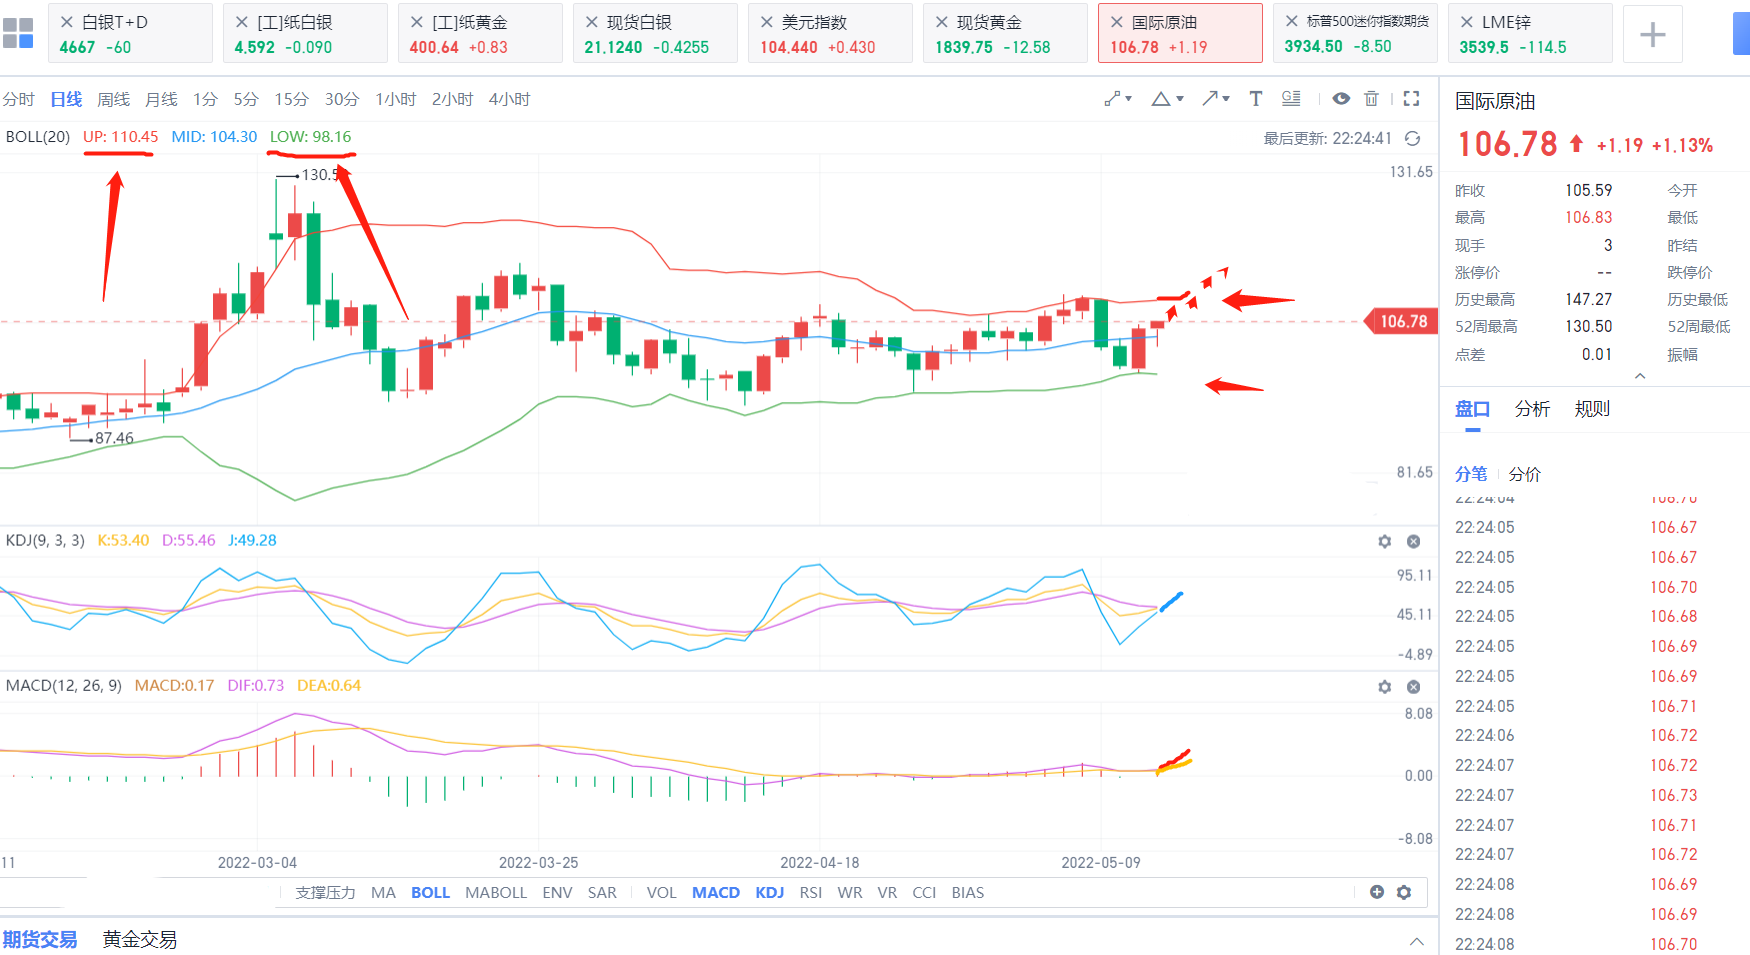Enable the RSI indicator
The height and width of the screenshot is (955, 1750).
pos(811,892)
